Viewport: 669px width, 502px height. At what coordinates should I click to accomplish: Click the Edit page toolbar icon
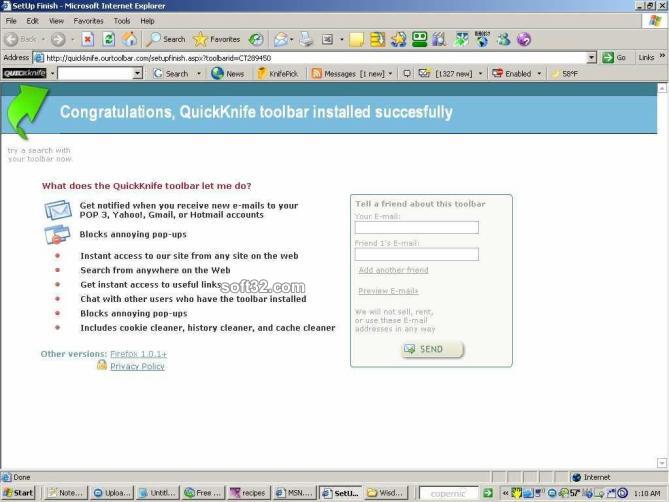pyautogui.click(x=327, y=39)
